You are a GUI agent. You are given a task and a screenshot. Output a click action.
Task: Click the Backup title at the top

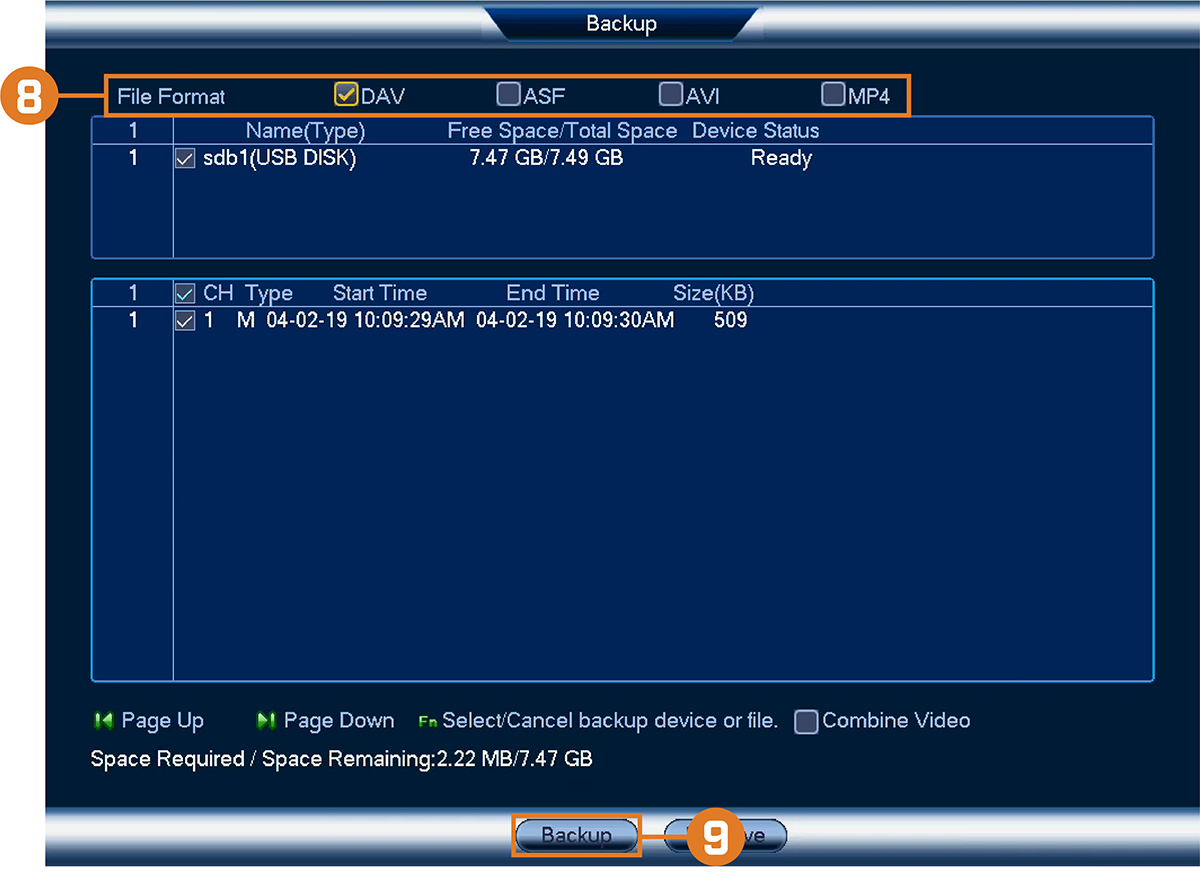621,23
